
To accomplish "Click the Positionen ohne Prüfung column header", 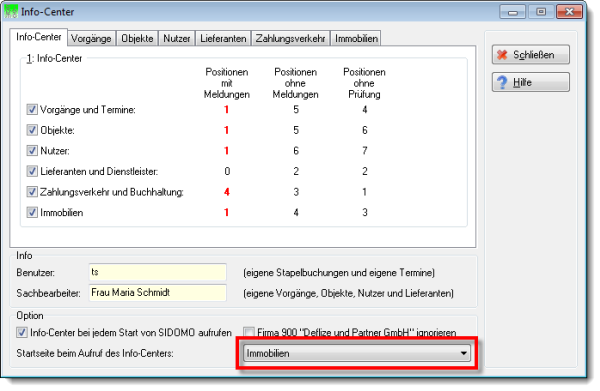I will tap(364, 83).
